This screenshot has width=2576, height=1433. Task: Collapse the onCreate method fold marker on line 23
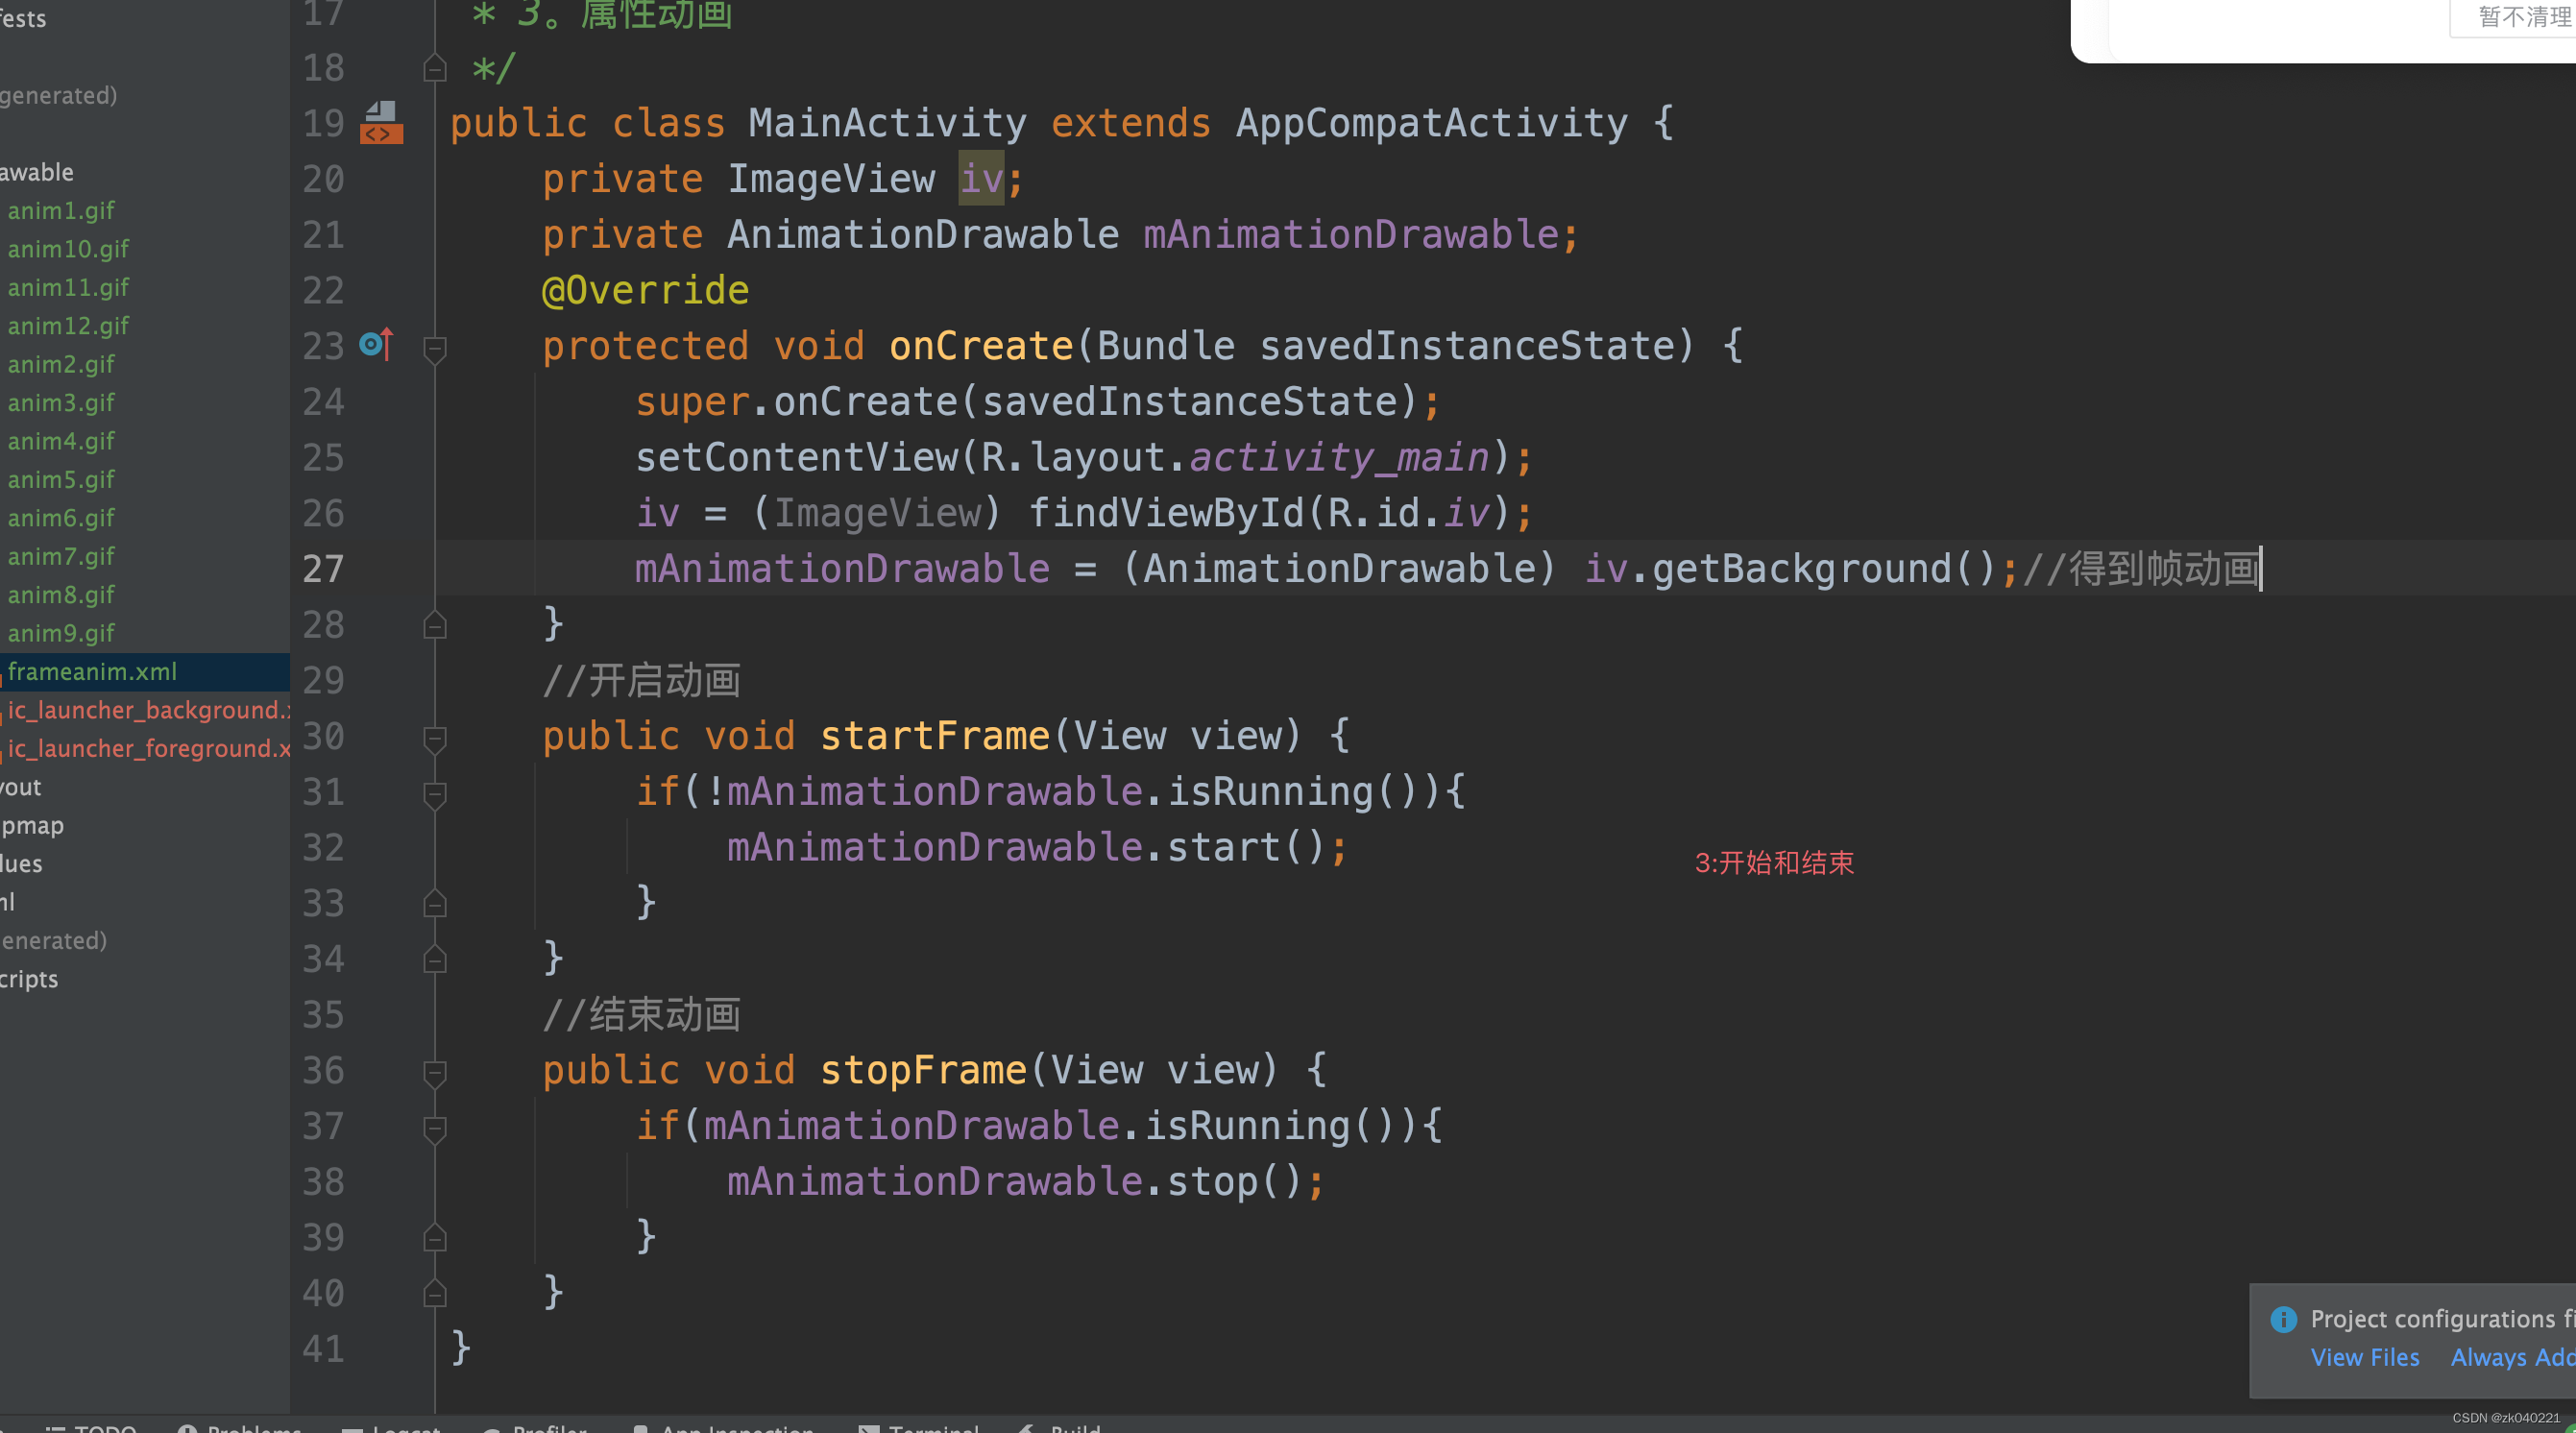coord(434,348)
